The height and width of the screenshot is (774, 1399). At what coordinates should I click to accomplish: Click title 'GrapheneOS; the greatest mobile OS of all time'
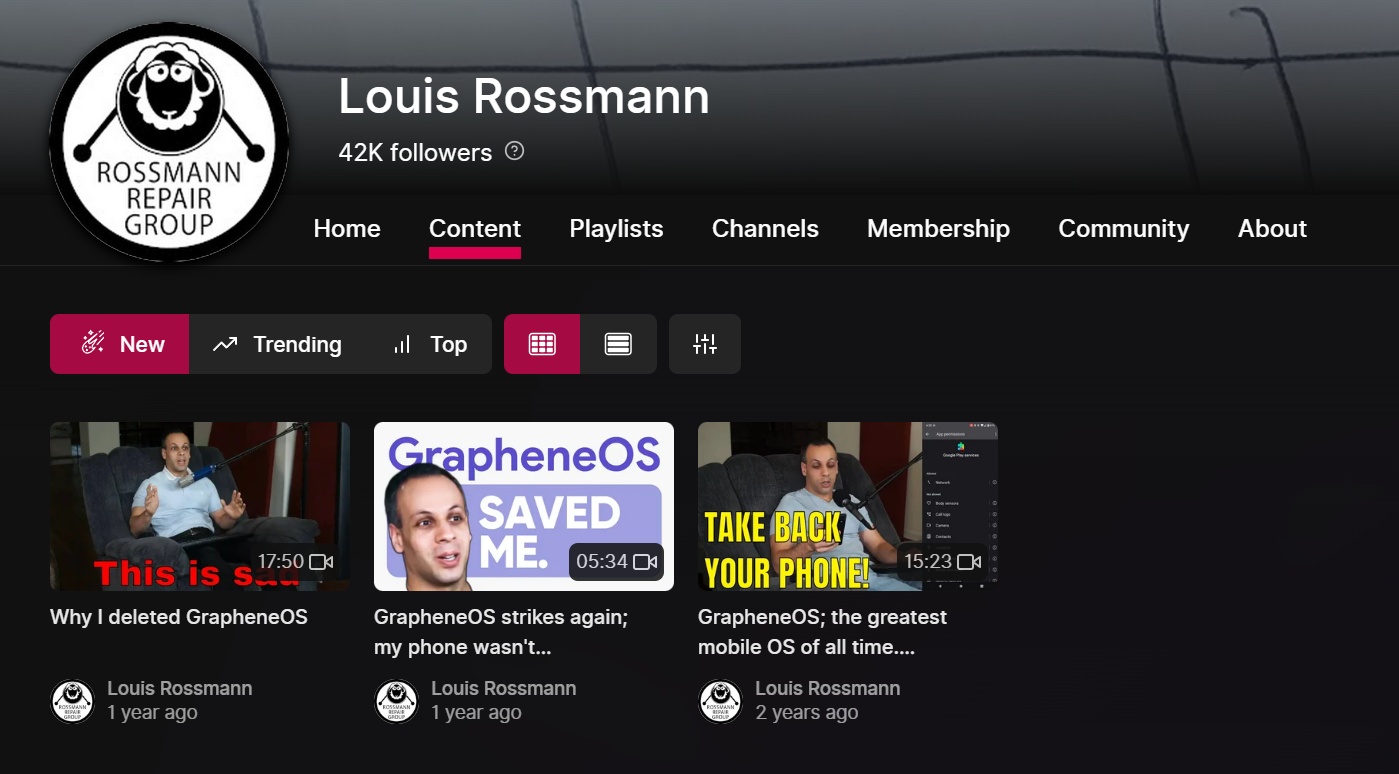(822, 632)
